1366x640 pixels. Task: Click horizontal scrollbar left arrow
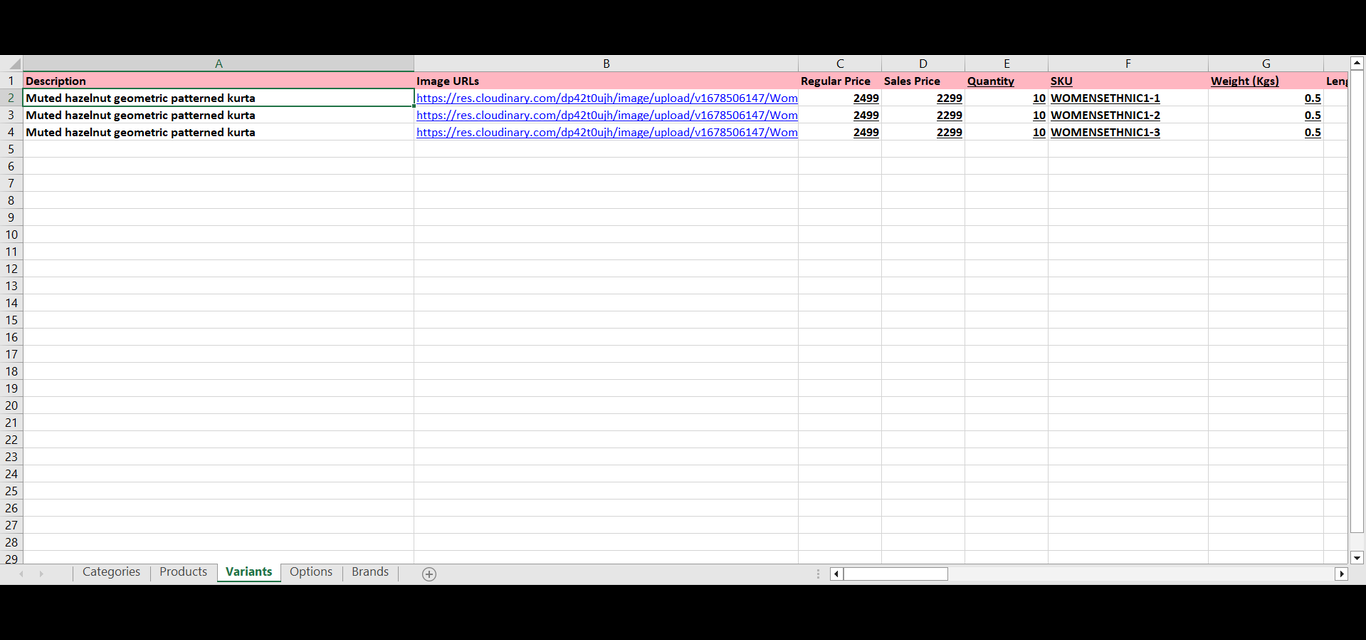click(837, 574)
